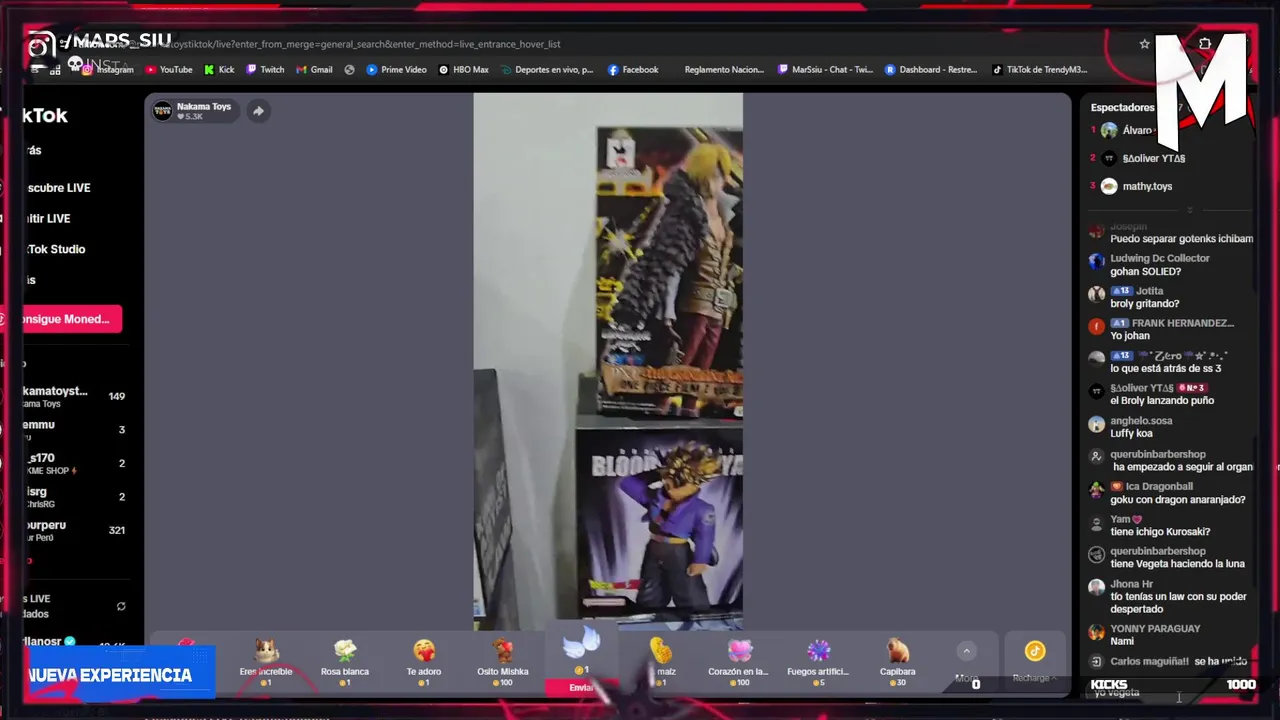
Task: Click chat user YONNY PARAGUAY
Action: pos(1155,629)
